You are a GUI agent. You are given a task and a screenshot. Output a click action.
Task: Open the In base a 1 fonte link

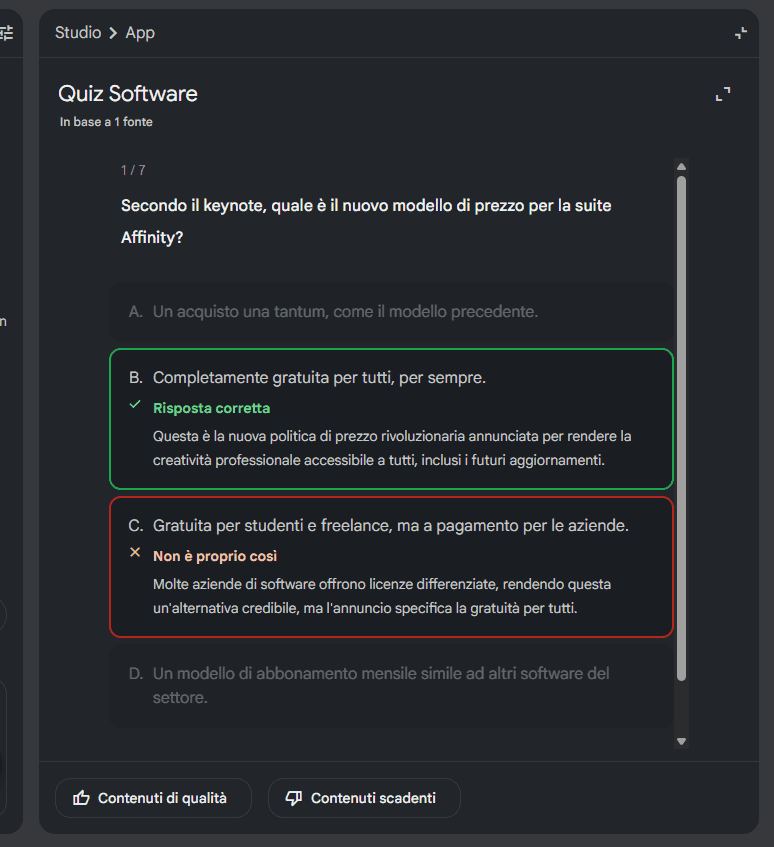pyautogui.click(x=106, y=122)
